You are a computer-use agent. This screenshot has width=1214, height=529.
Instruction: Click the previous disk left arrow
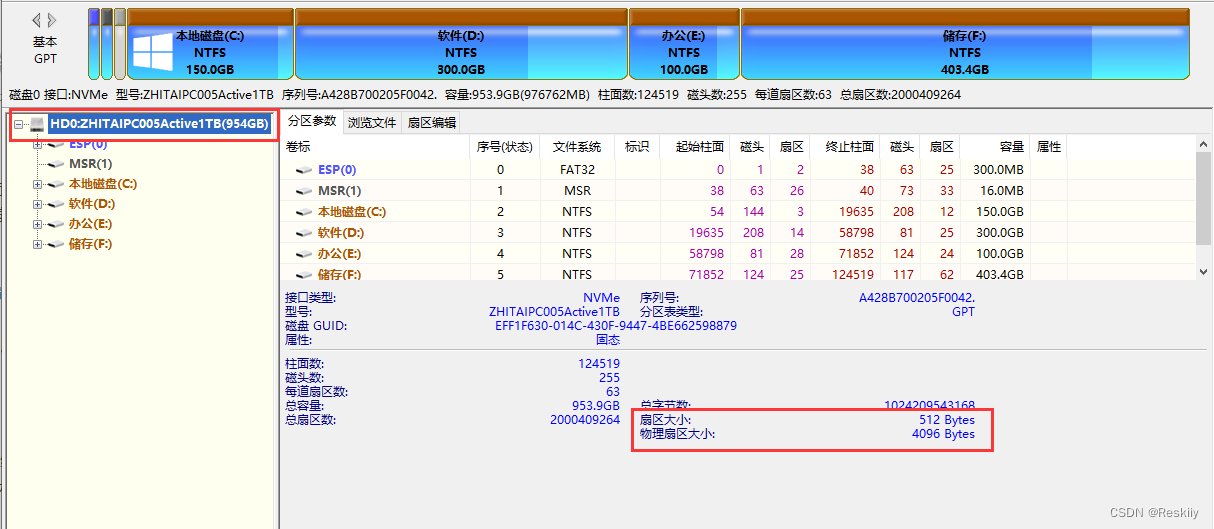[x=37, y=20]
